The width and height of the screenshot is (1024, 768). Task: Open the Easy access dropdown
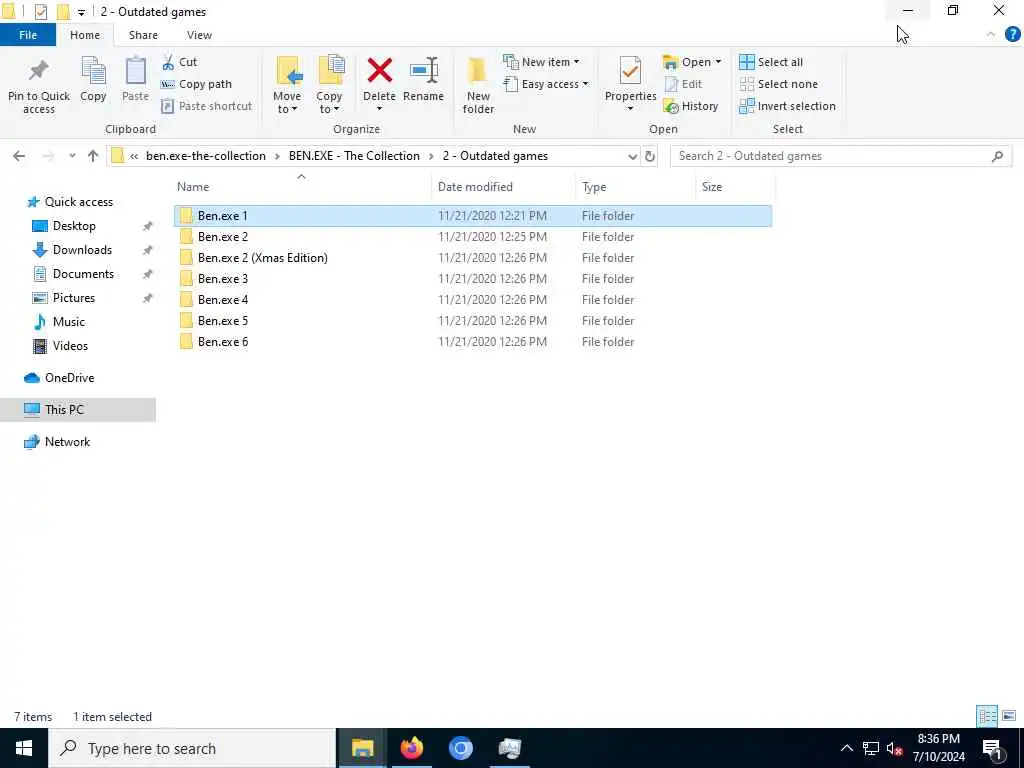point(546,84)
